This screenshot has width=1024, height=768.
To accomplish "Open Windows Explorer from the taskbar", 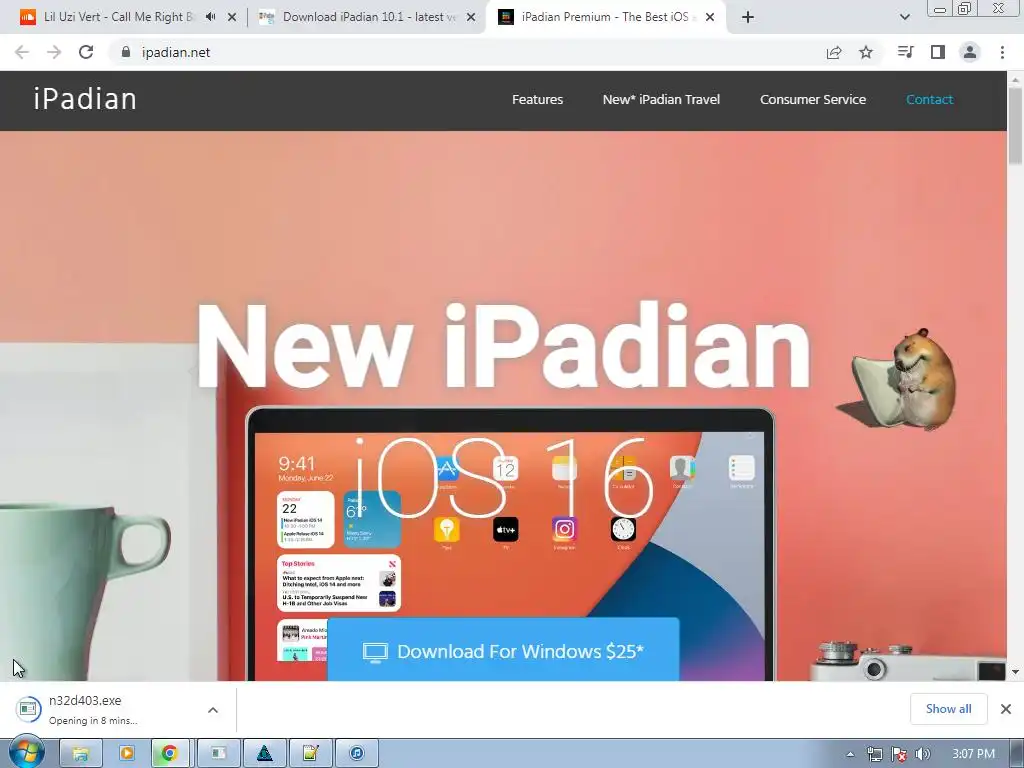I will [80, 754].
